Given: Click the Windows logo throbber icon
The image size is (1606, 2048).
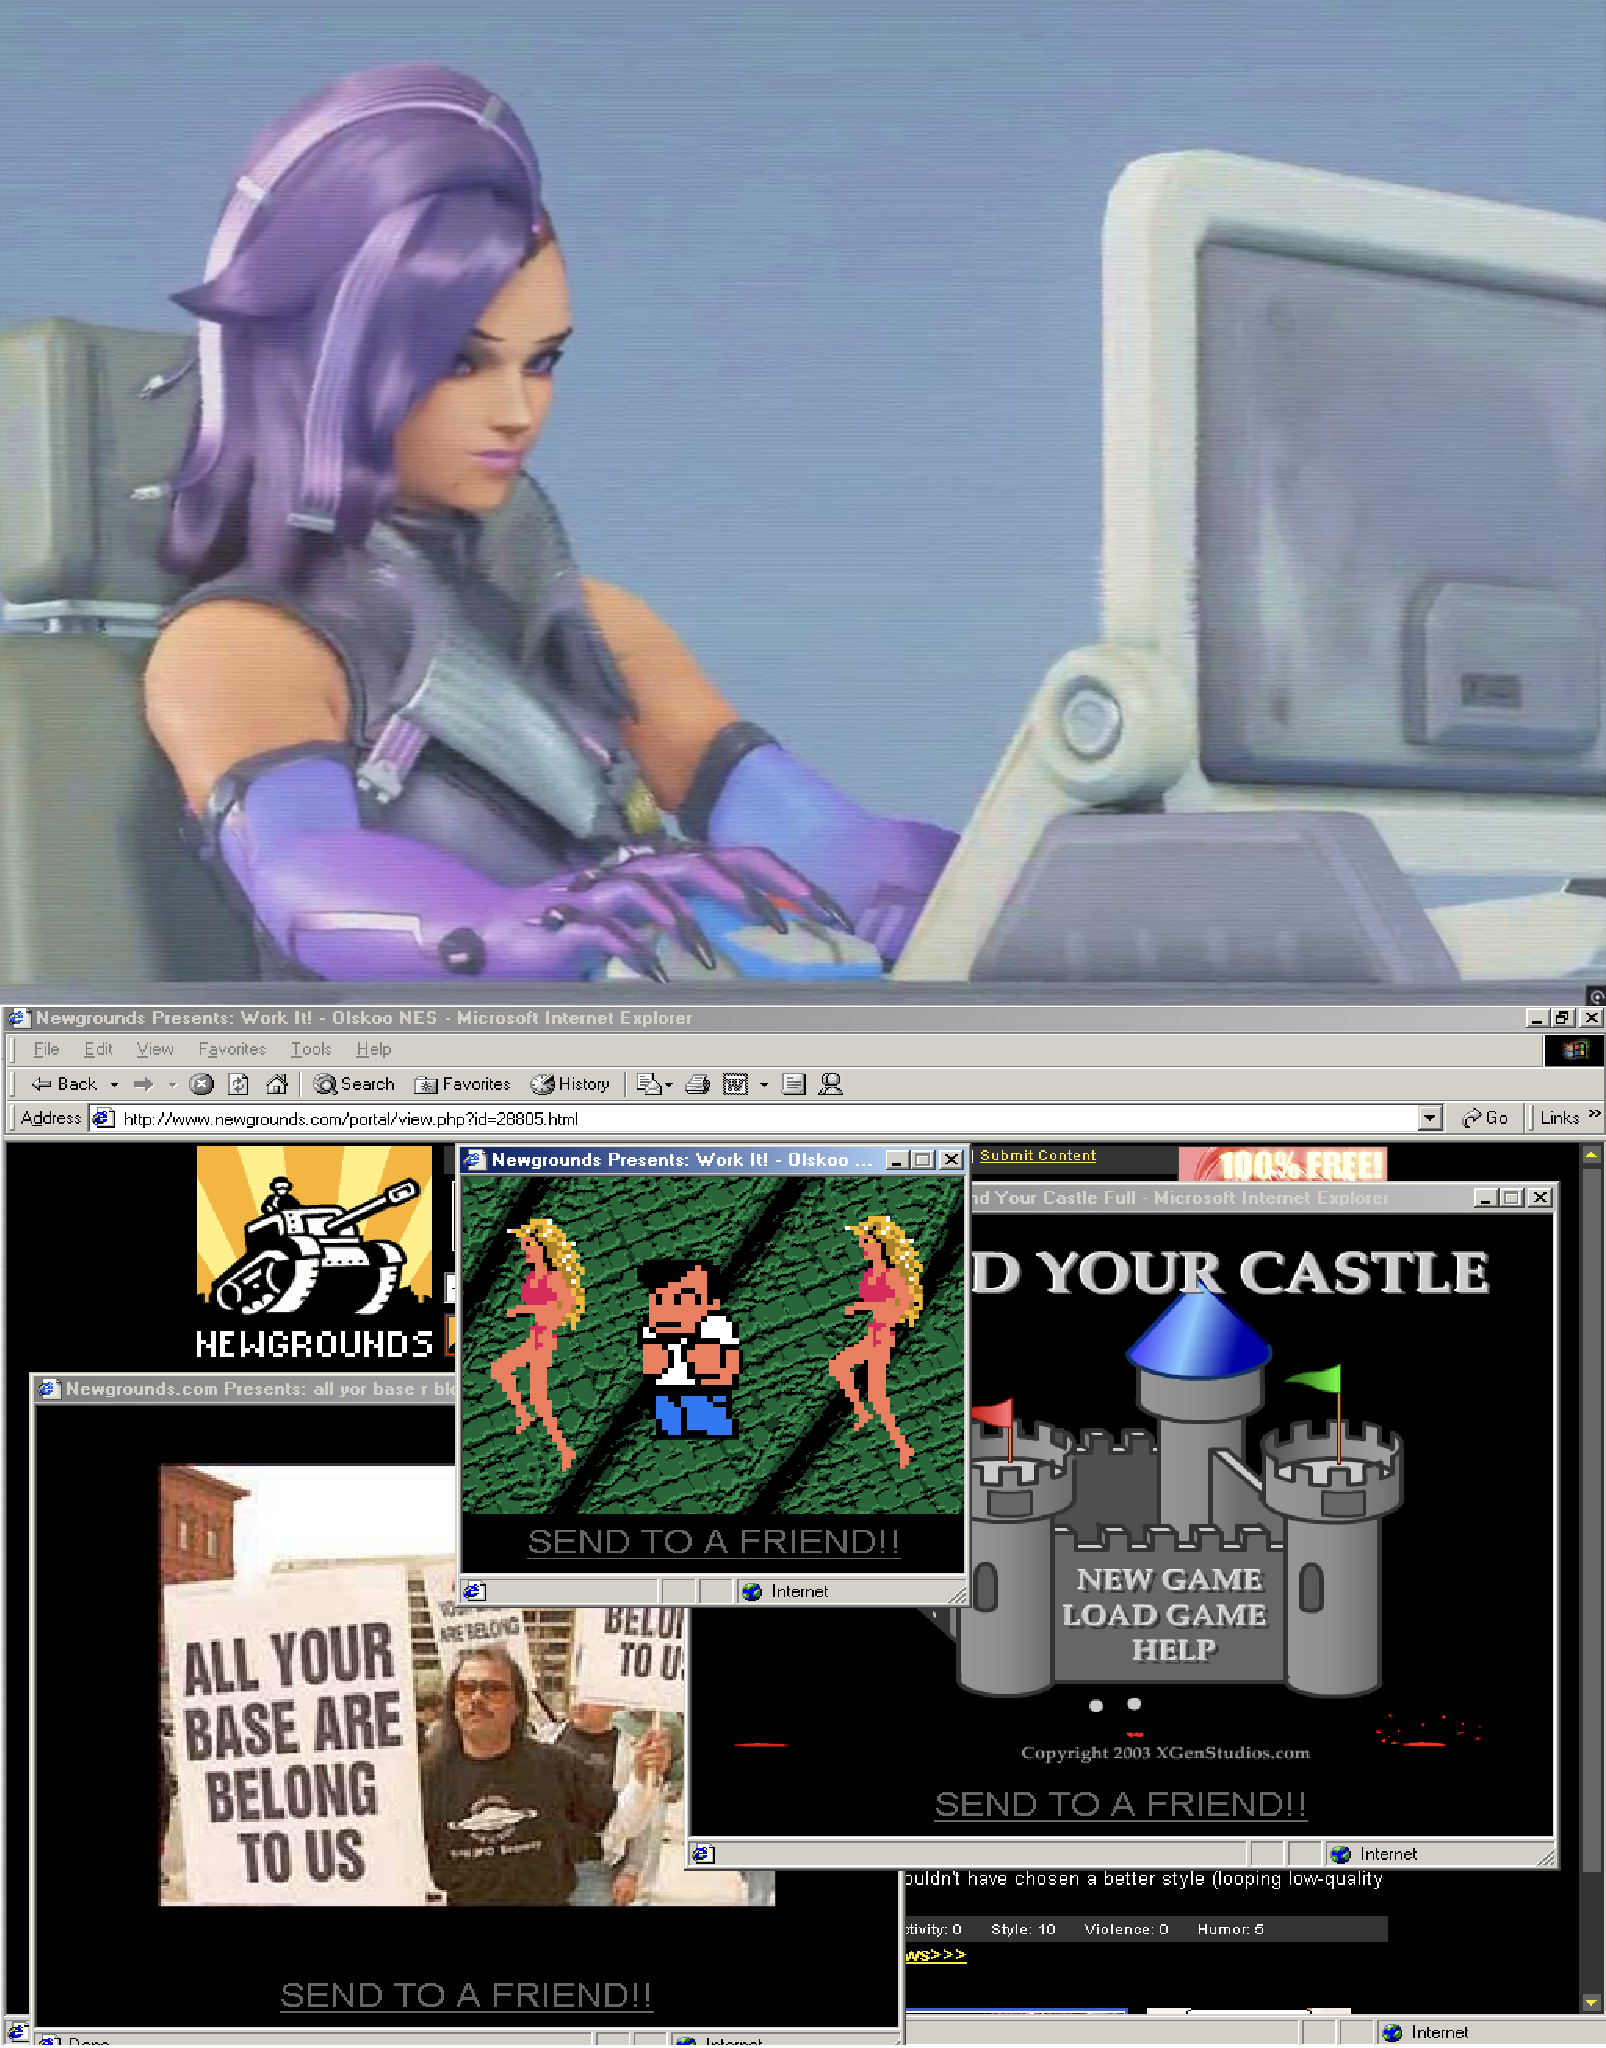Looking at the screenshot, I should point(1575,1049).
